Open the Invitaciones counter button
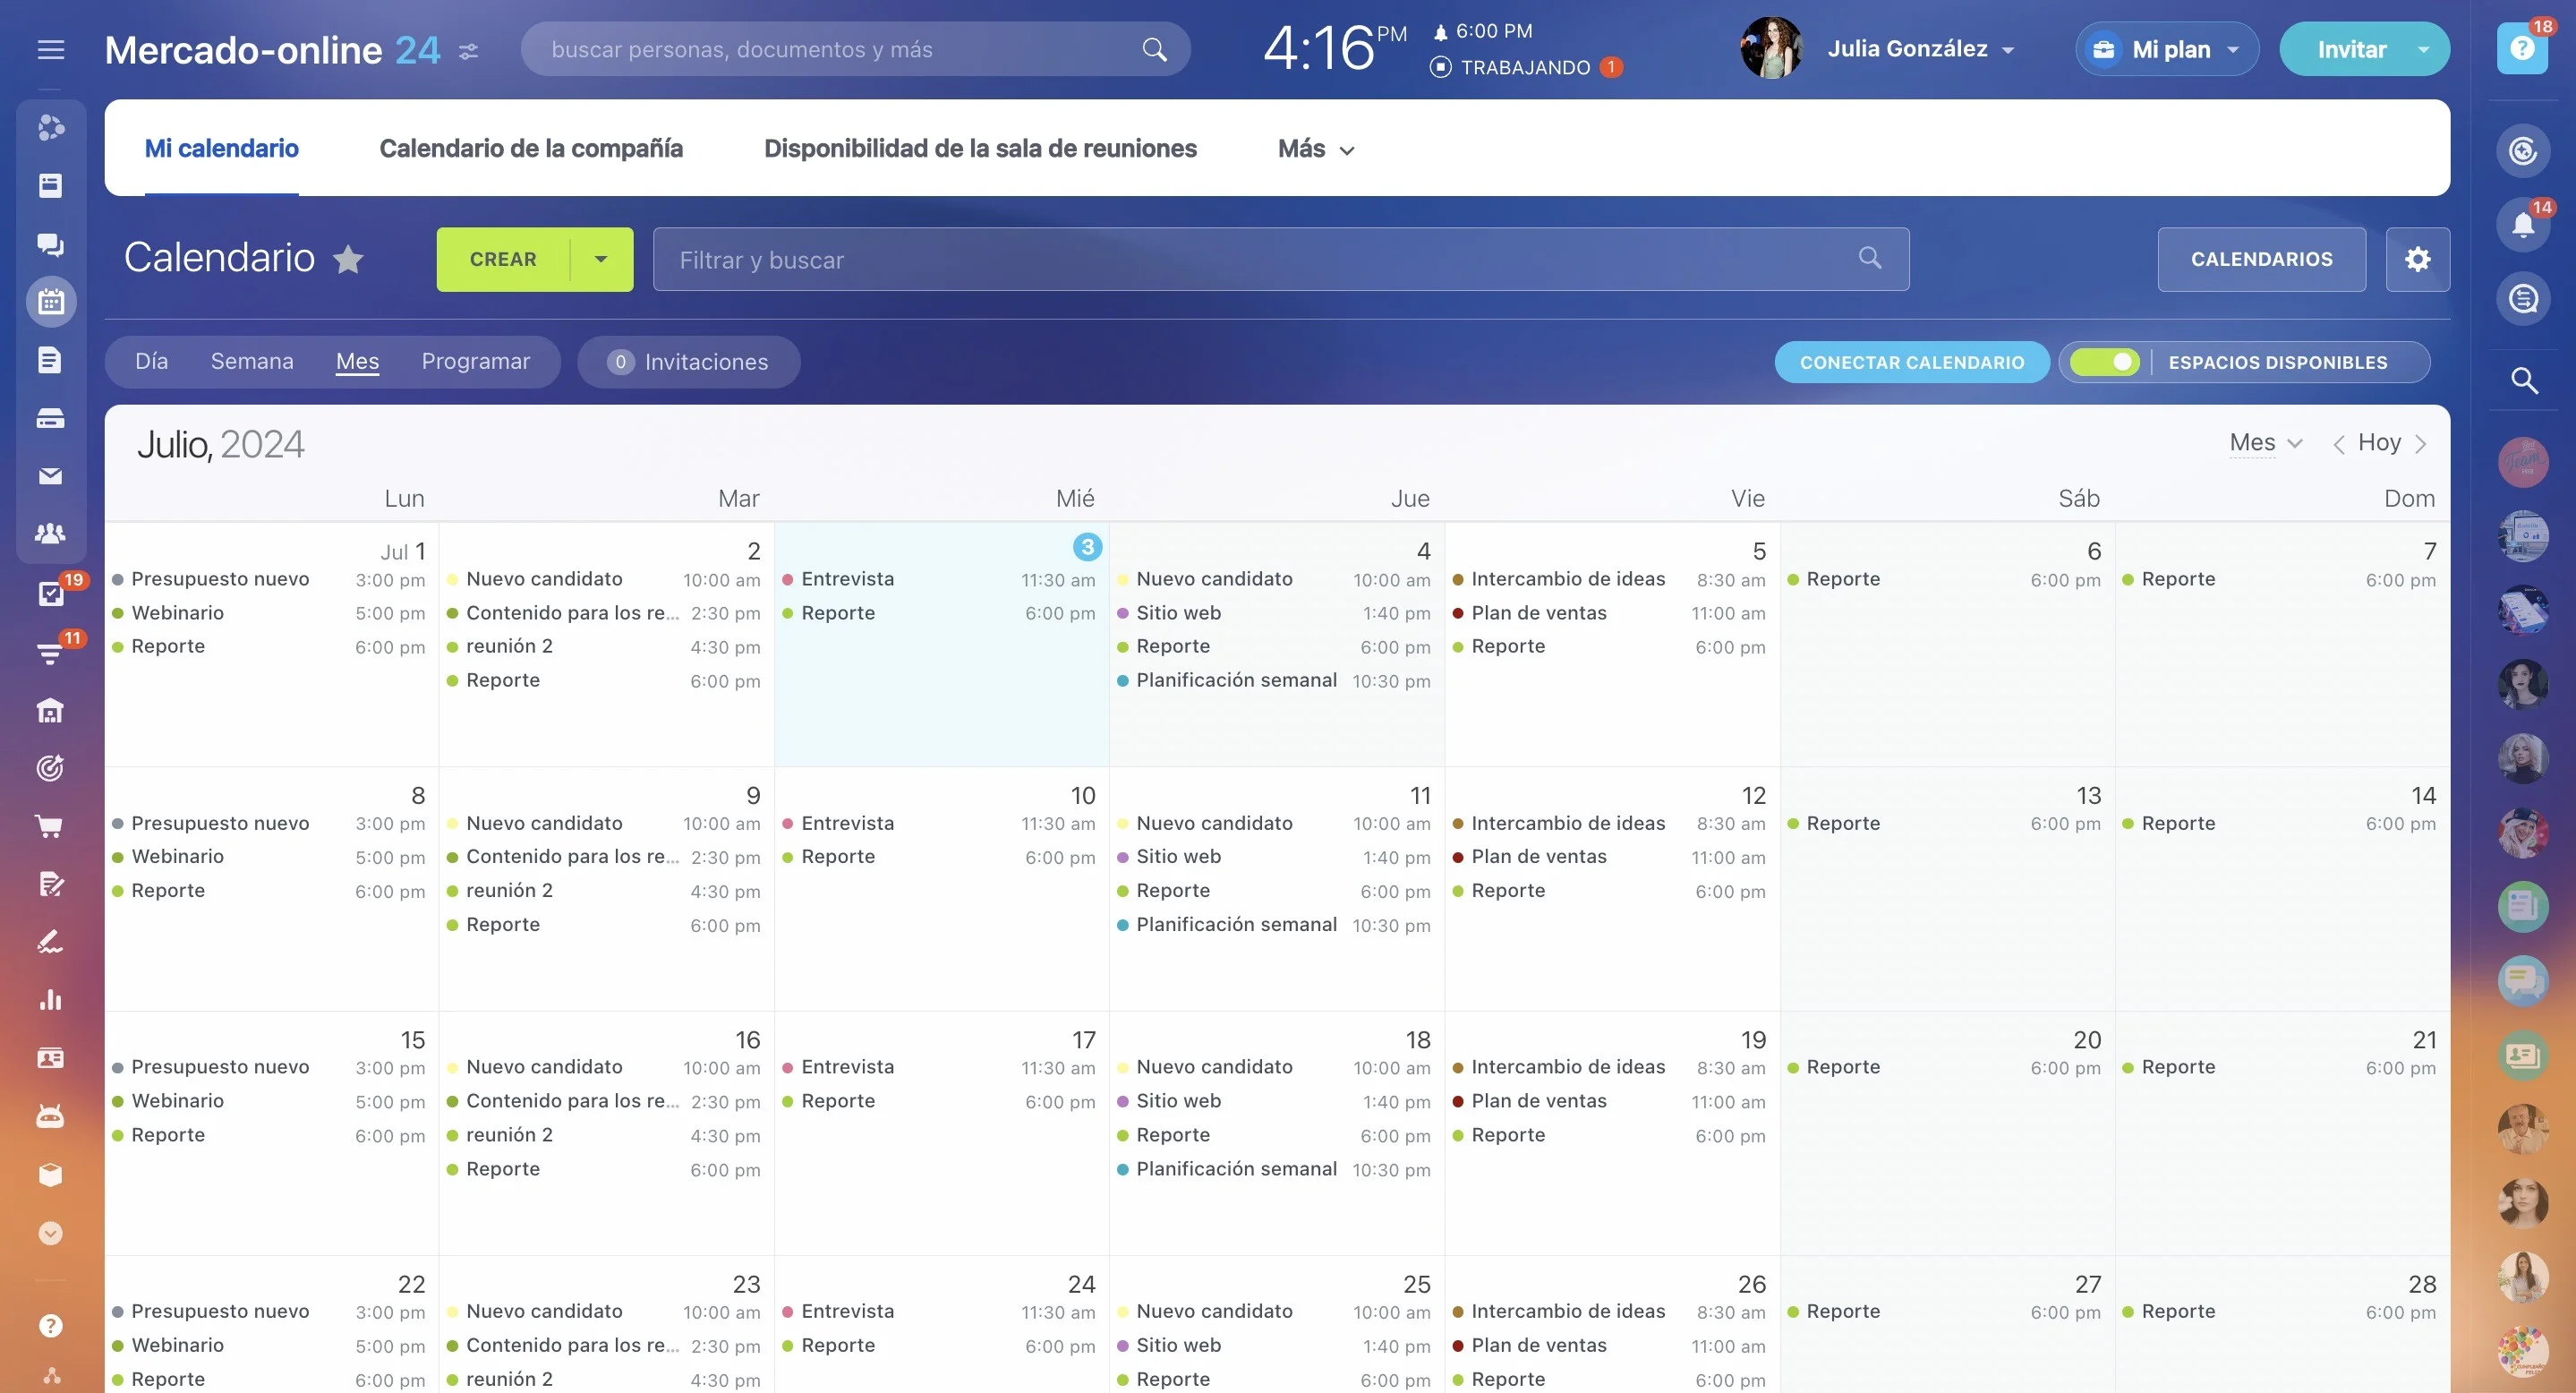Image resolution: width=2576 pixels, height=1393 pixels. tap(688, 362)
